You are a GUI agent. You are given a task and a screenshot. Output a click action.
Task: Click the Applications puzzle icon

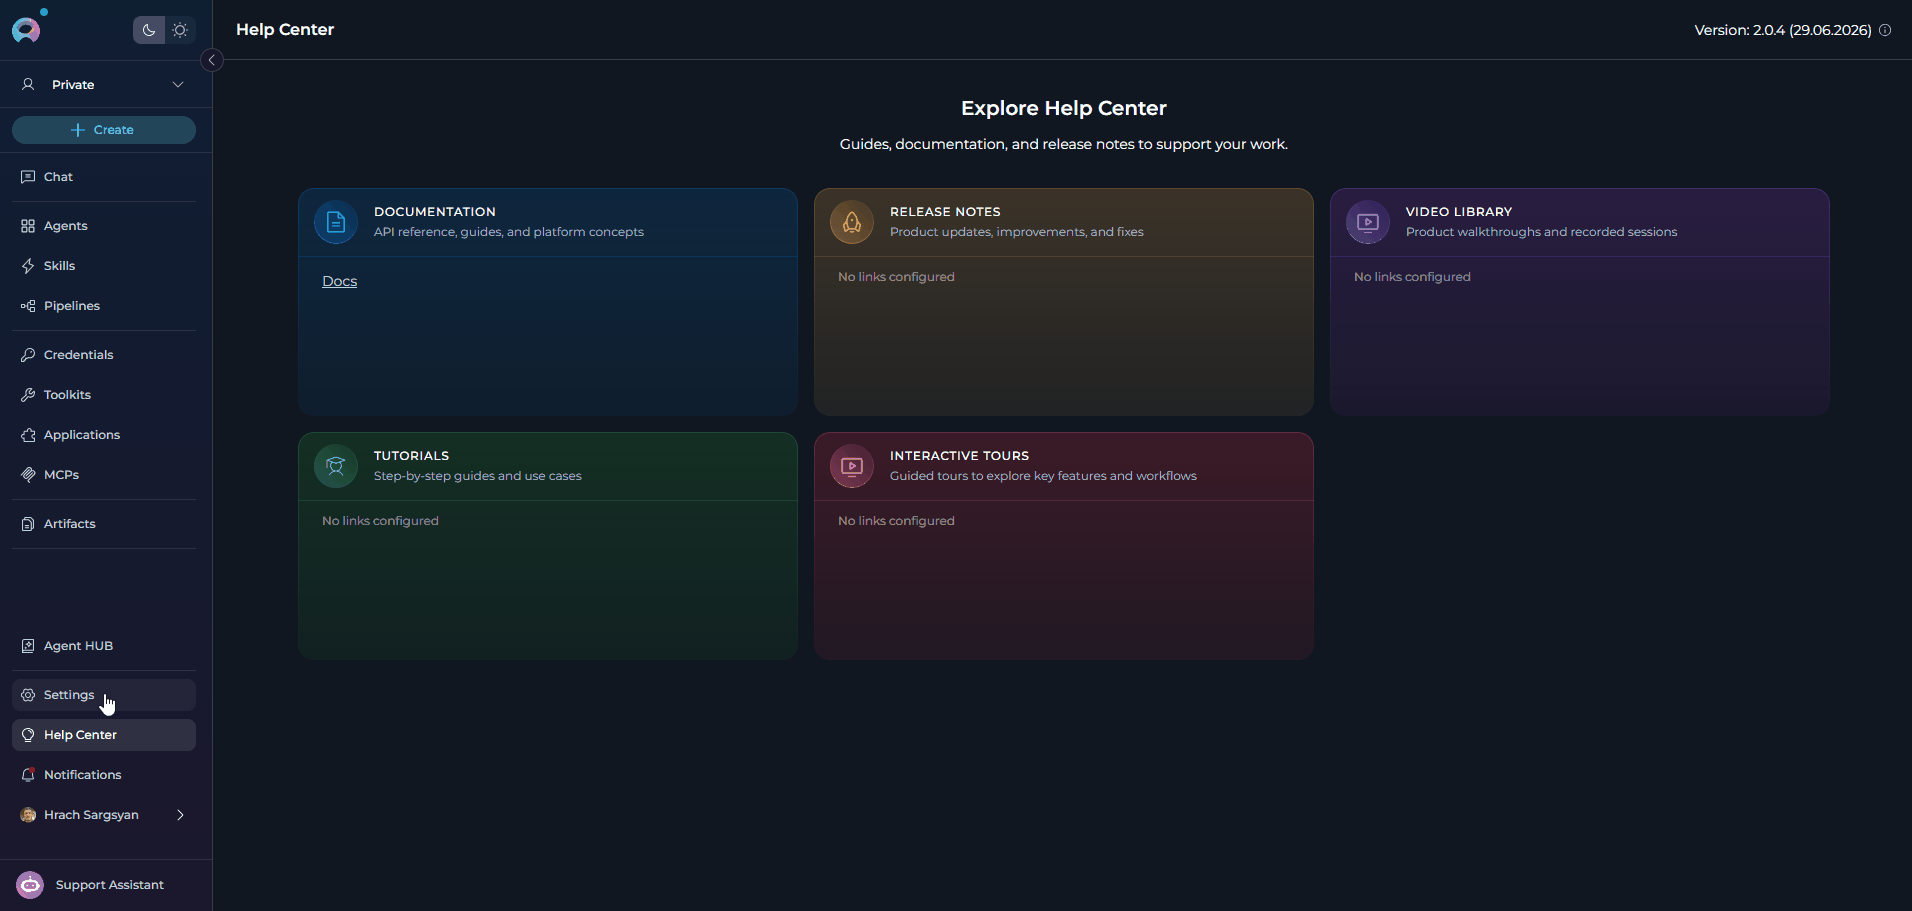(28, 435)
